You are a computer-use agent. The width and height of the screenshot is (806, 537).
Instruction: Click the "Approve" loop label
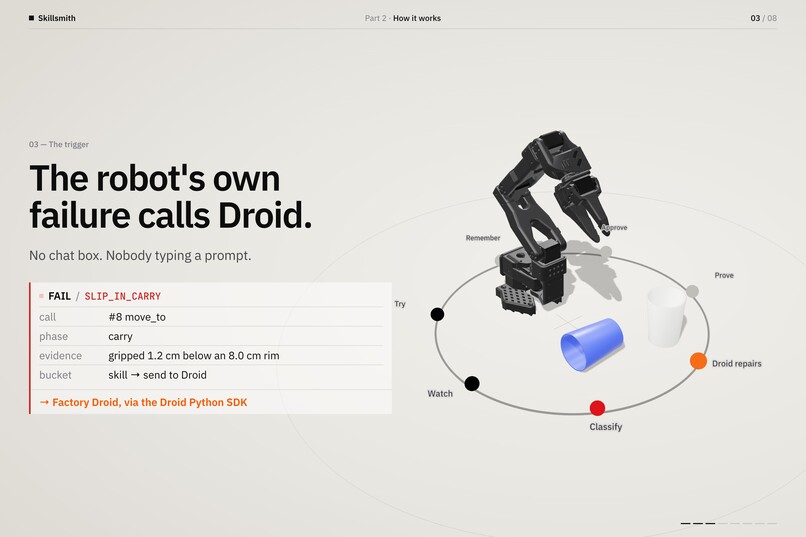pos(614,227)
